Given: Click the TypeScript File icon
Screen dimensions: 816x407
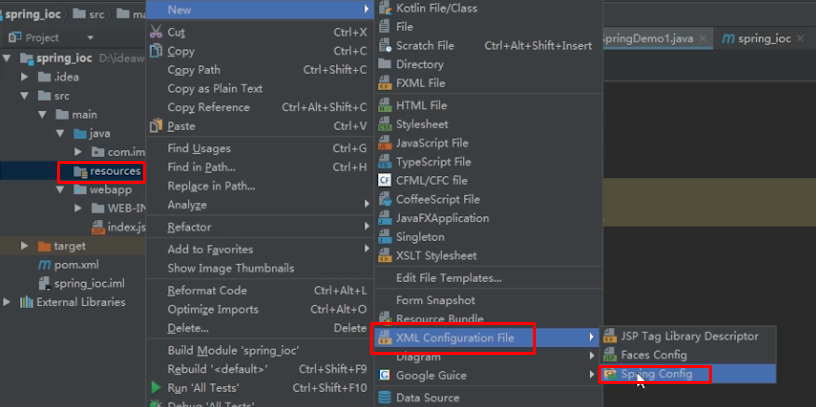Looking at the screenshot, I should coord(385,161).
